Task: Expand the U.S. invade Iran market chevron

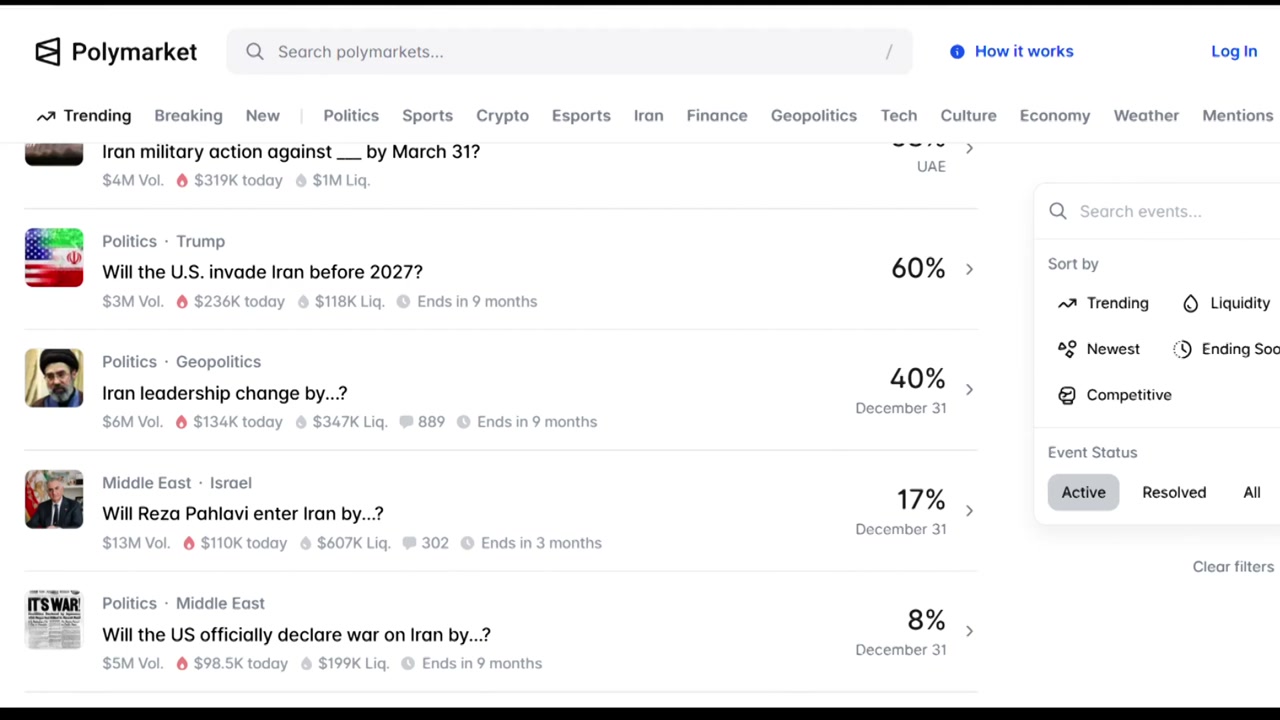Action: point(969,269)
